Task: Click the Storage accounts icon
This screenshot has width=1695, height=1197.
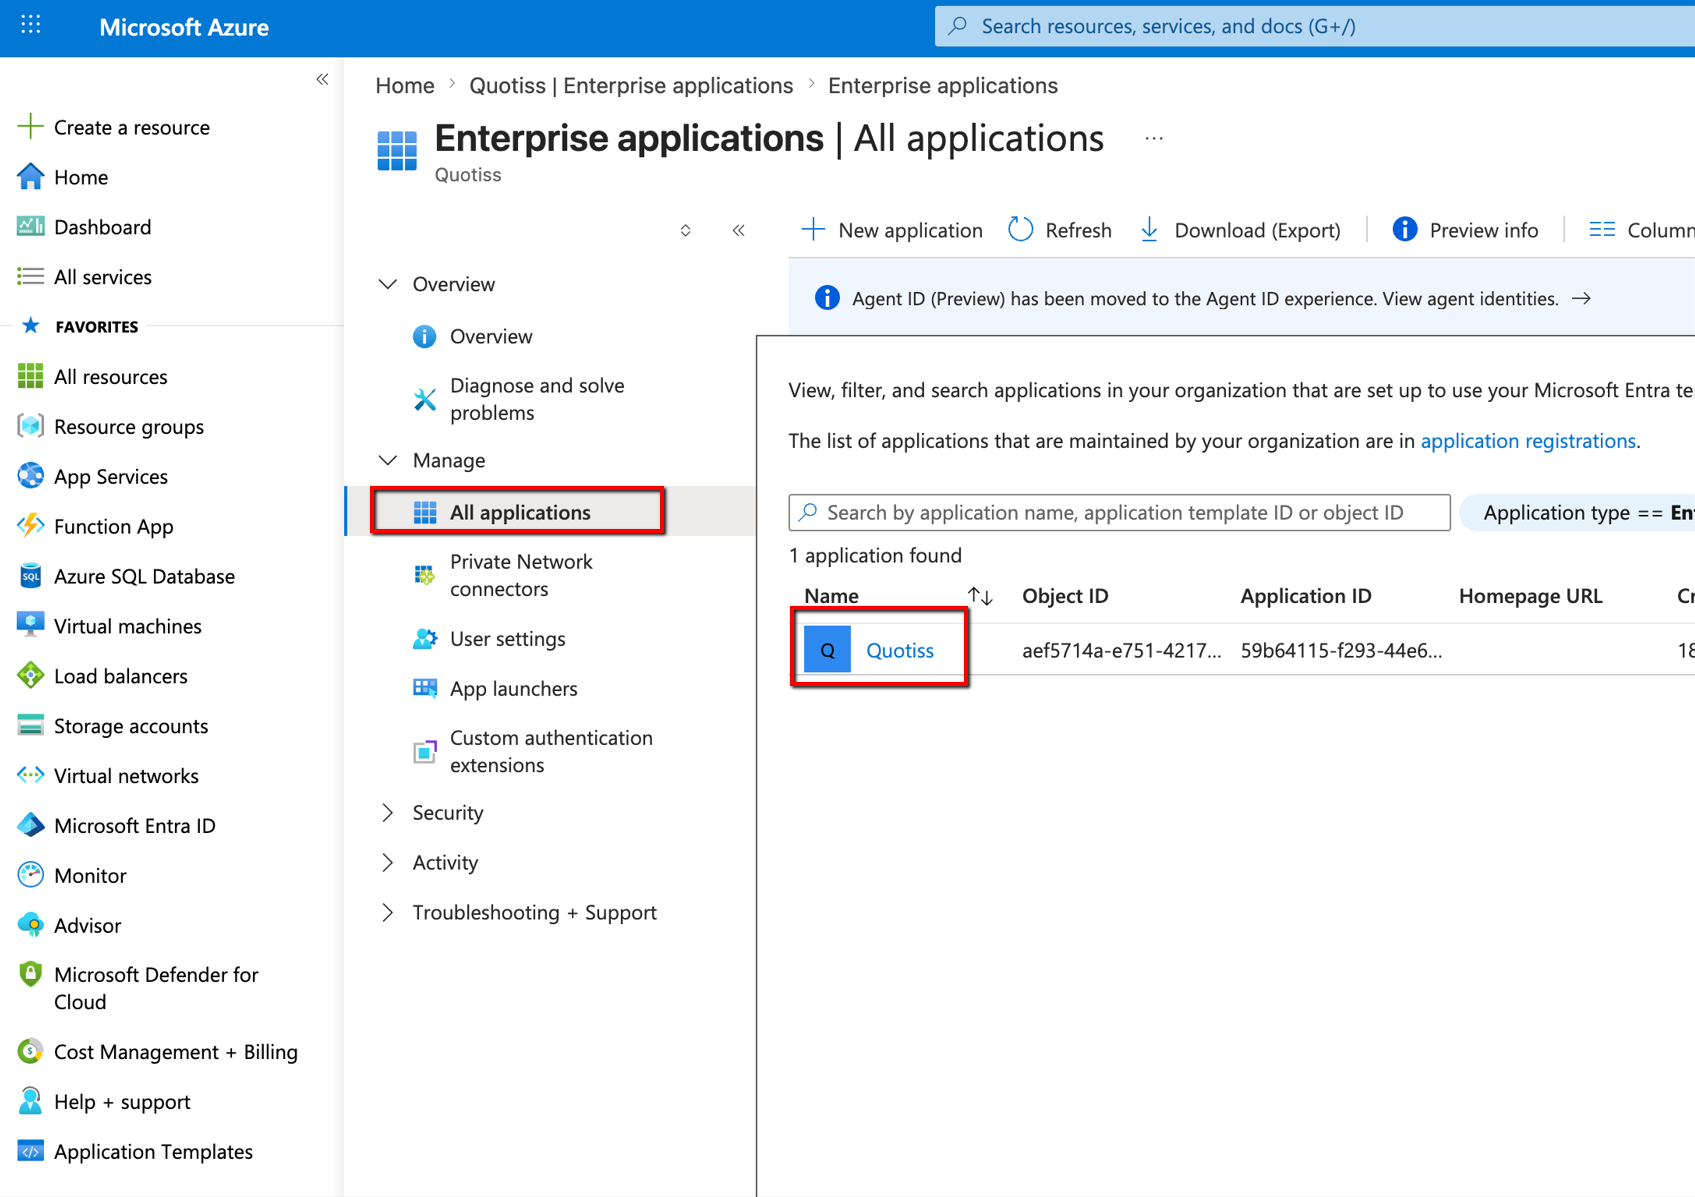Action: tap(31, 726)
